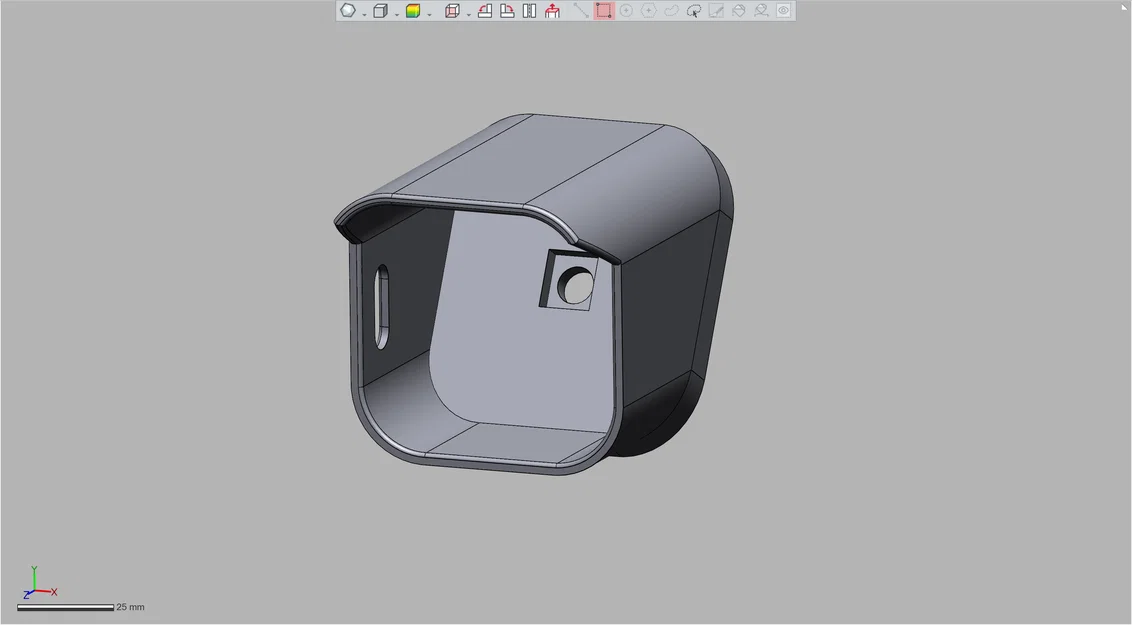Click the oblong slot on the model's side wall
Viewport: 1132px width, 625px height.
click(381, 307)
